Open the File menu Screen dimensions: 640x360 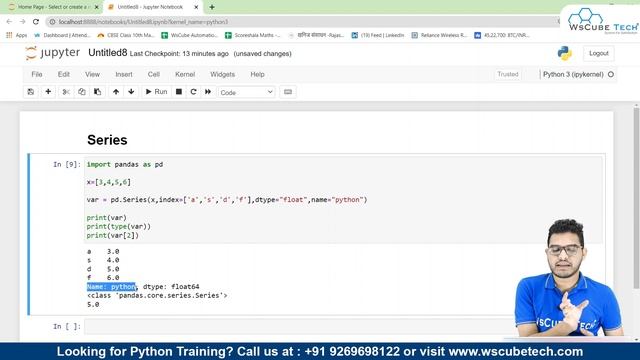click(x=37, y=74)
